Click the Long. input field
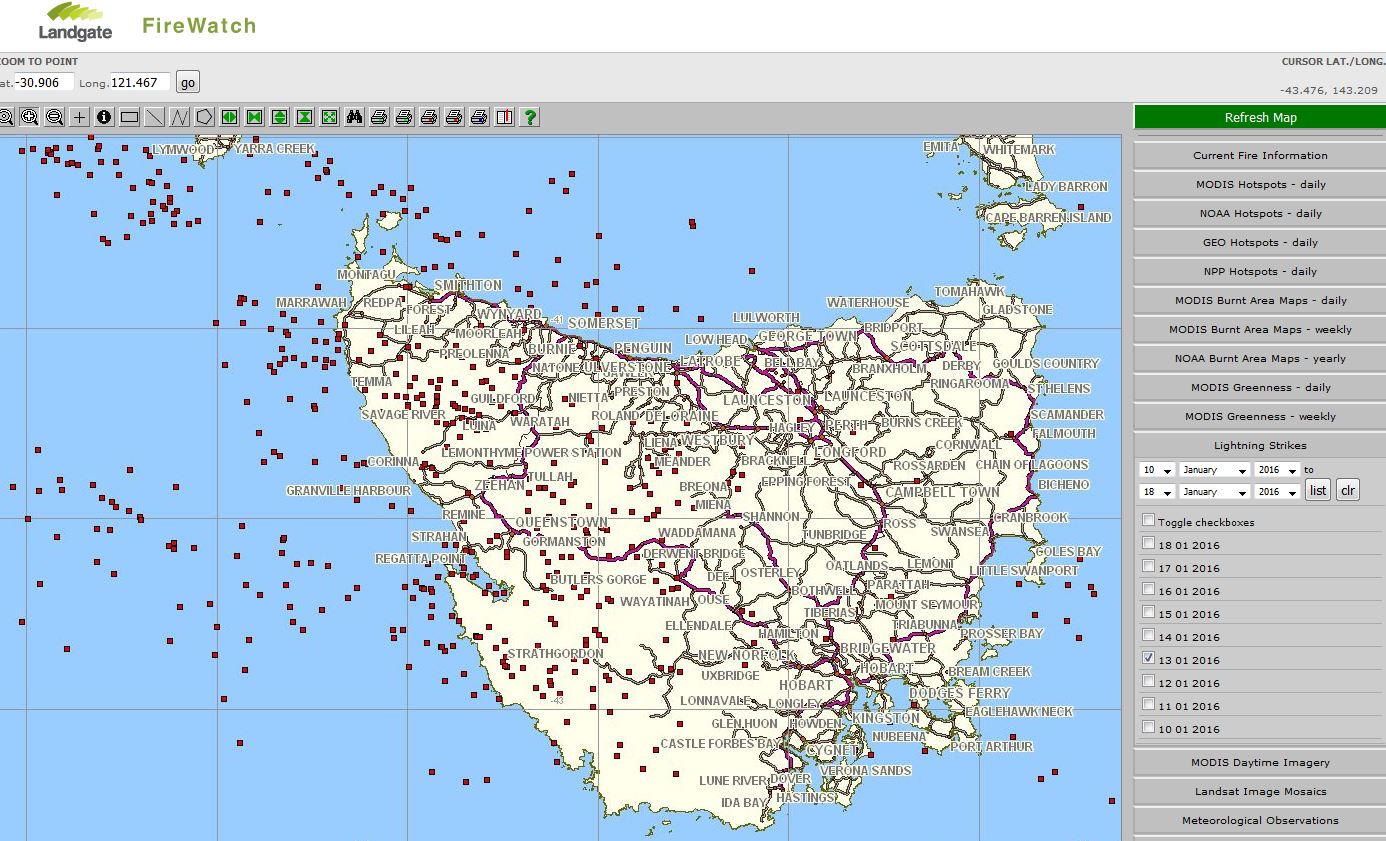This screenshot has width=1386, height=841. [139, 82]
